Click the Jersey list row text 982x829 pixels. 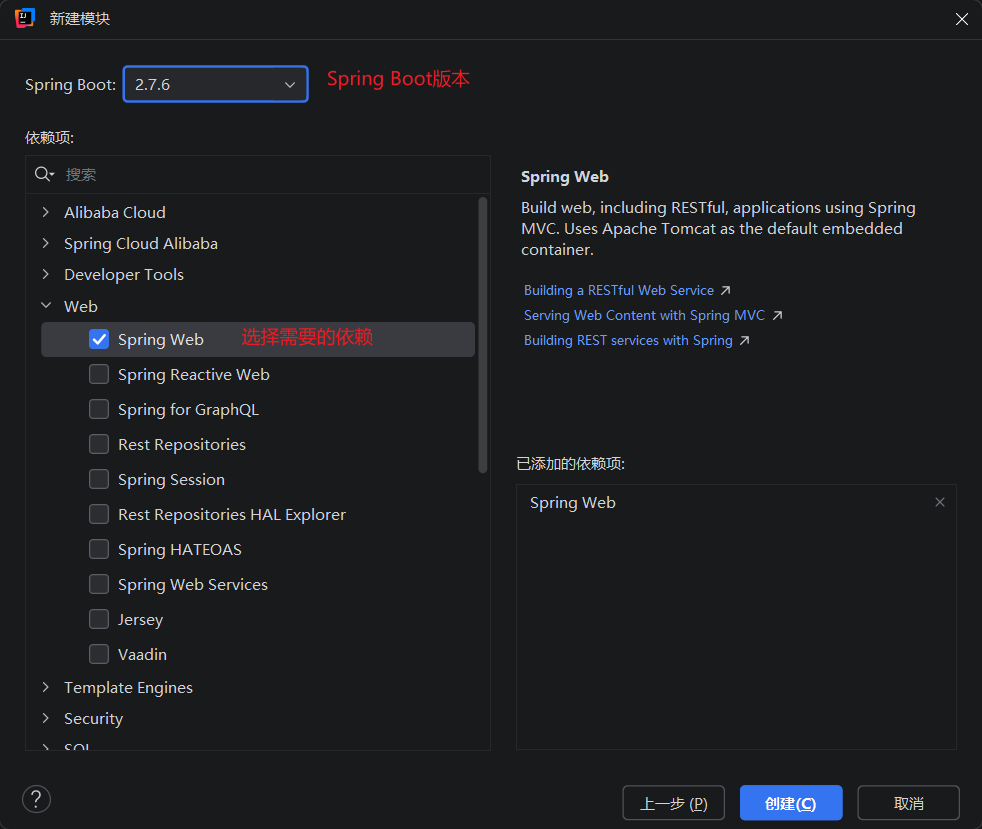coord(140,620)
